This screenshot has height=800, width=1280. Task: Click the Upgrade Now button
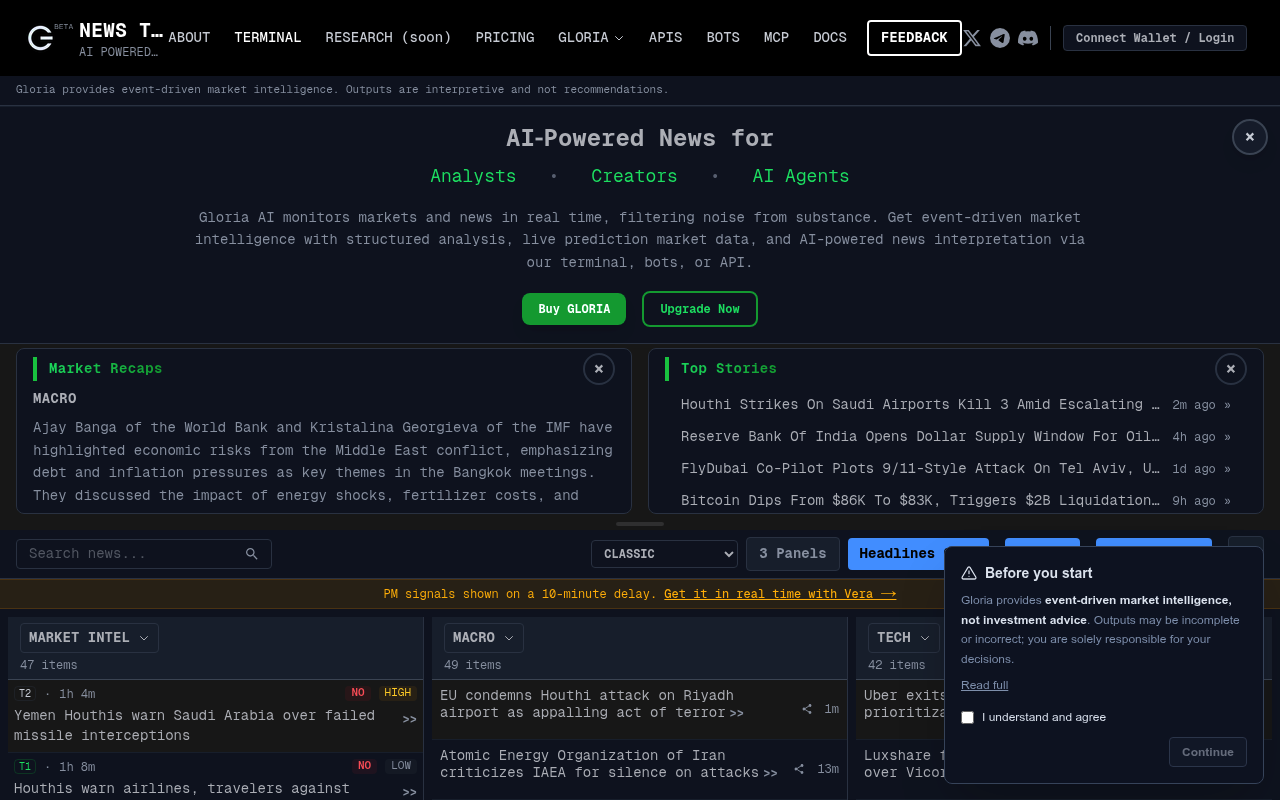(x=700, y=309)
